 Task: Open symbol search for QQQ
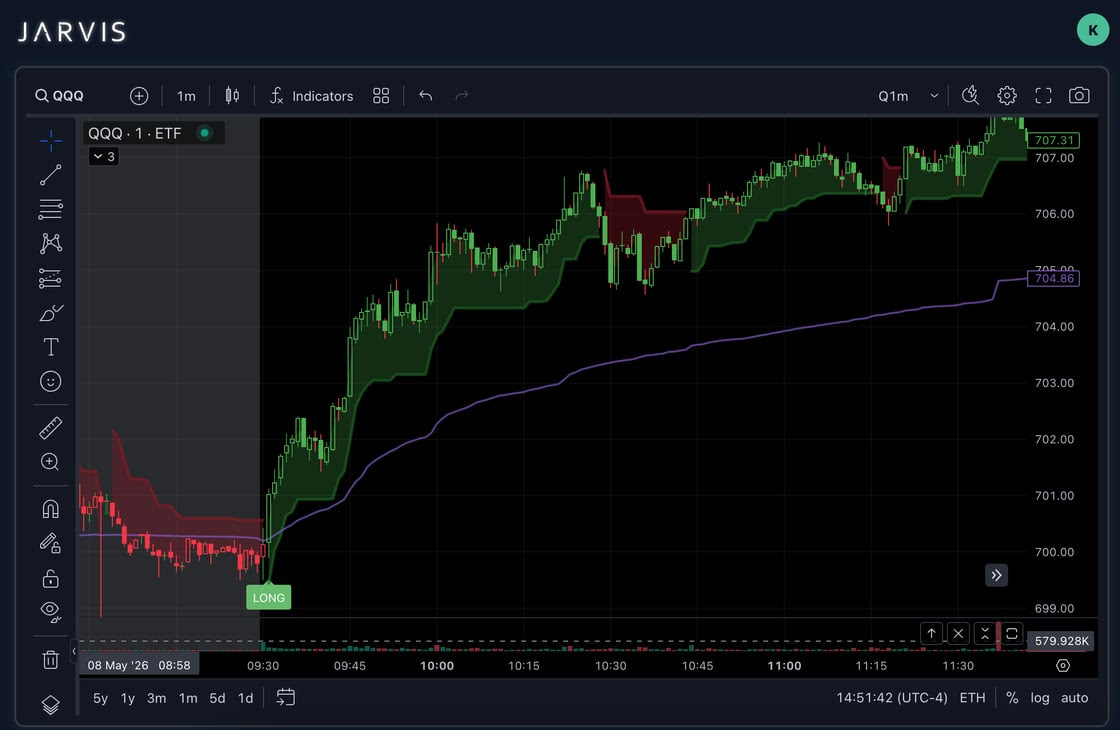(x=60, y=96)
